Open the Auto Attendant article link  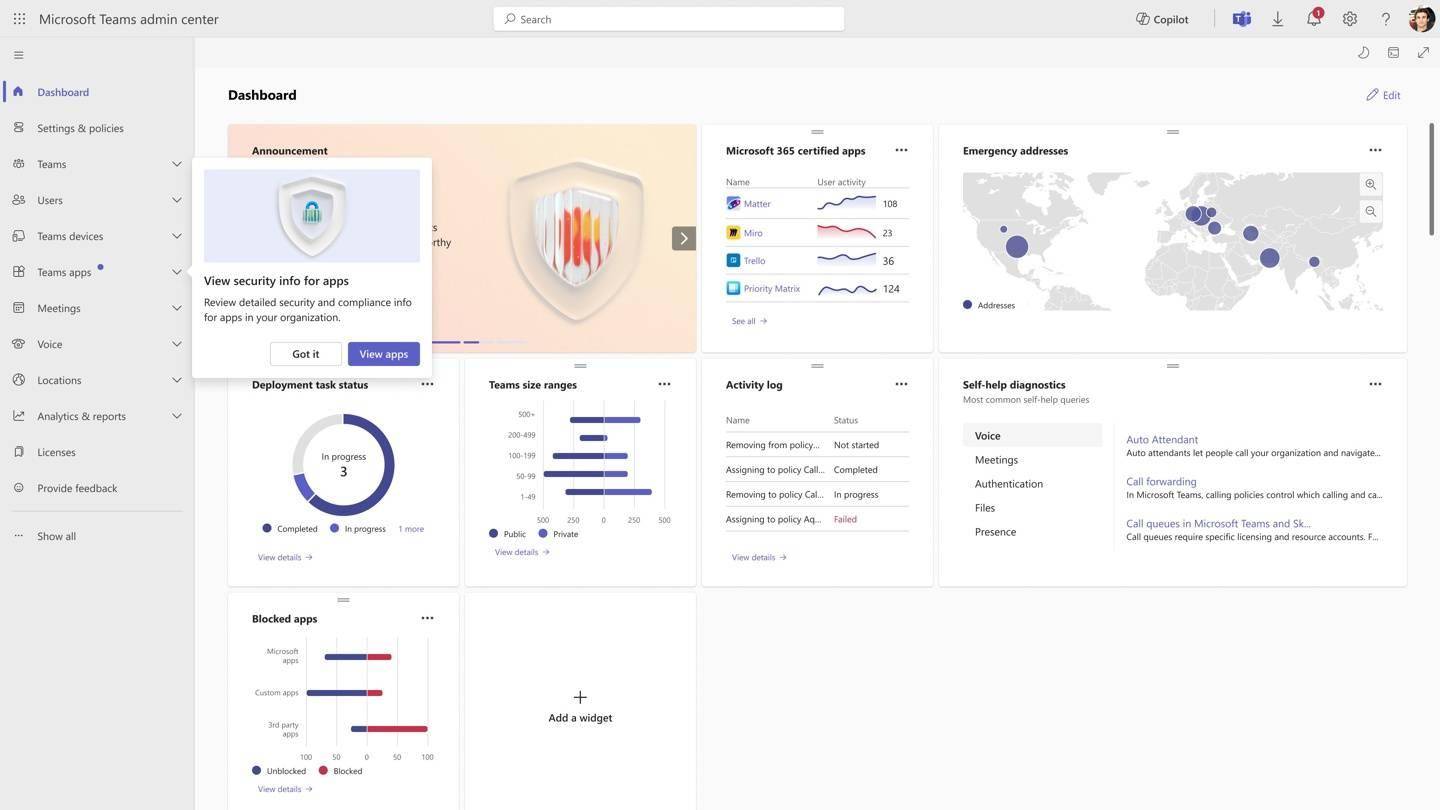tap(1162, 440)
